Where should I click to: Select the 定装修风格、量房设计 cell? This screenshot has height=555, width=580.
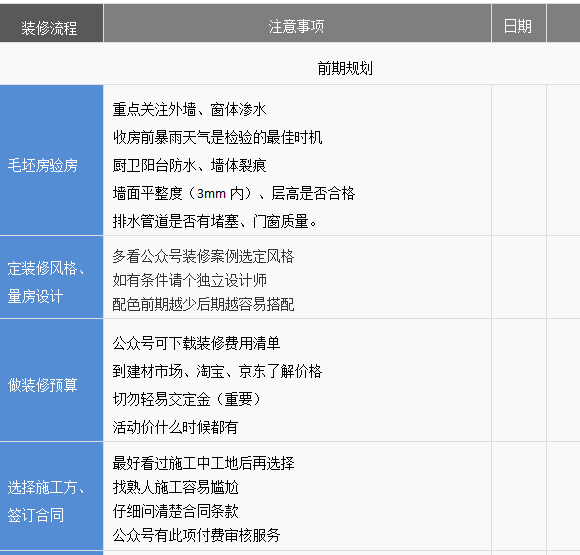(51, 277)
